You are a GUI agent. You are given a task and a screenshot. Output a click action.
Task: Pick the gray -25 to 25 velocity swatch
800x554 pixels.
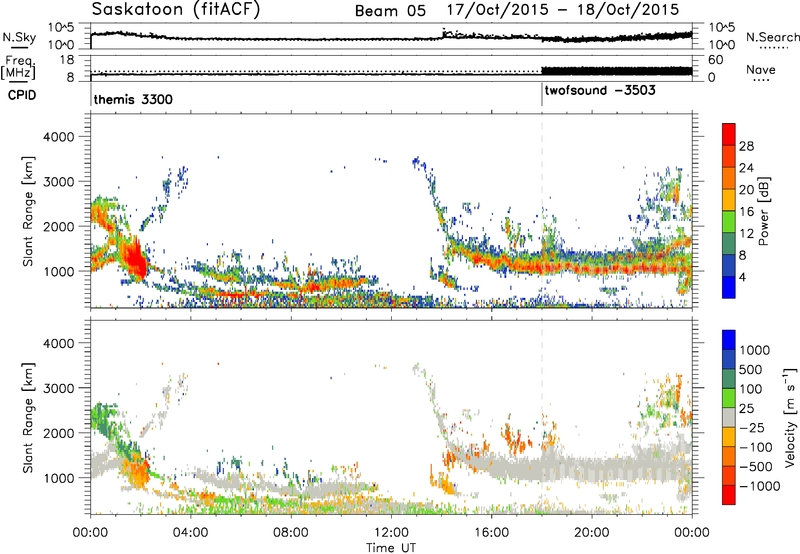[729, 417]
